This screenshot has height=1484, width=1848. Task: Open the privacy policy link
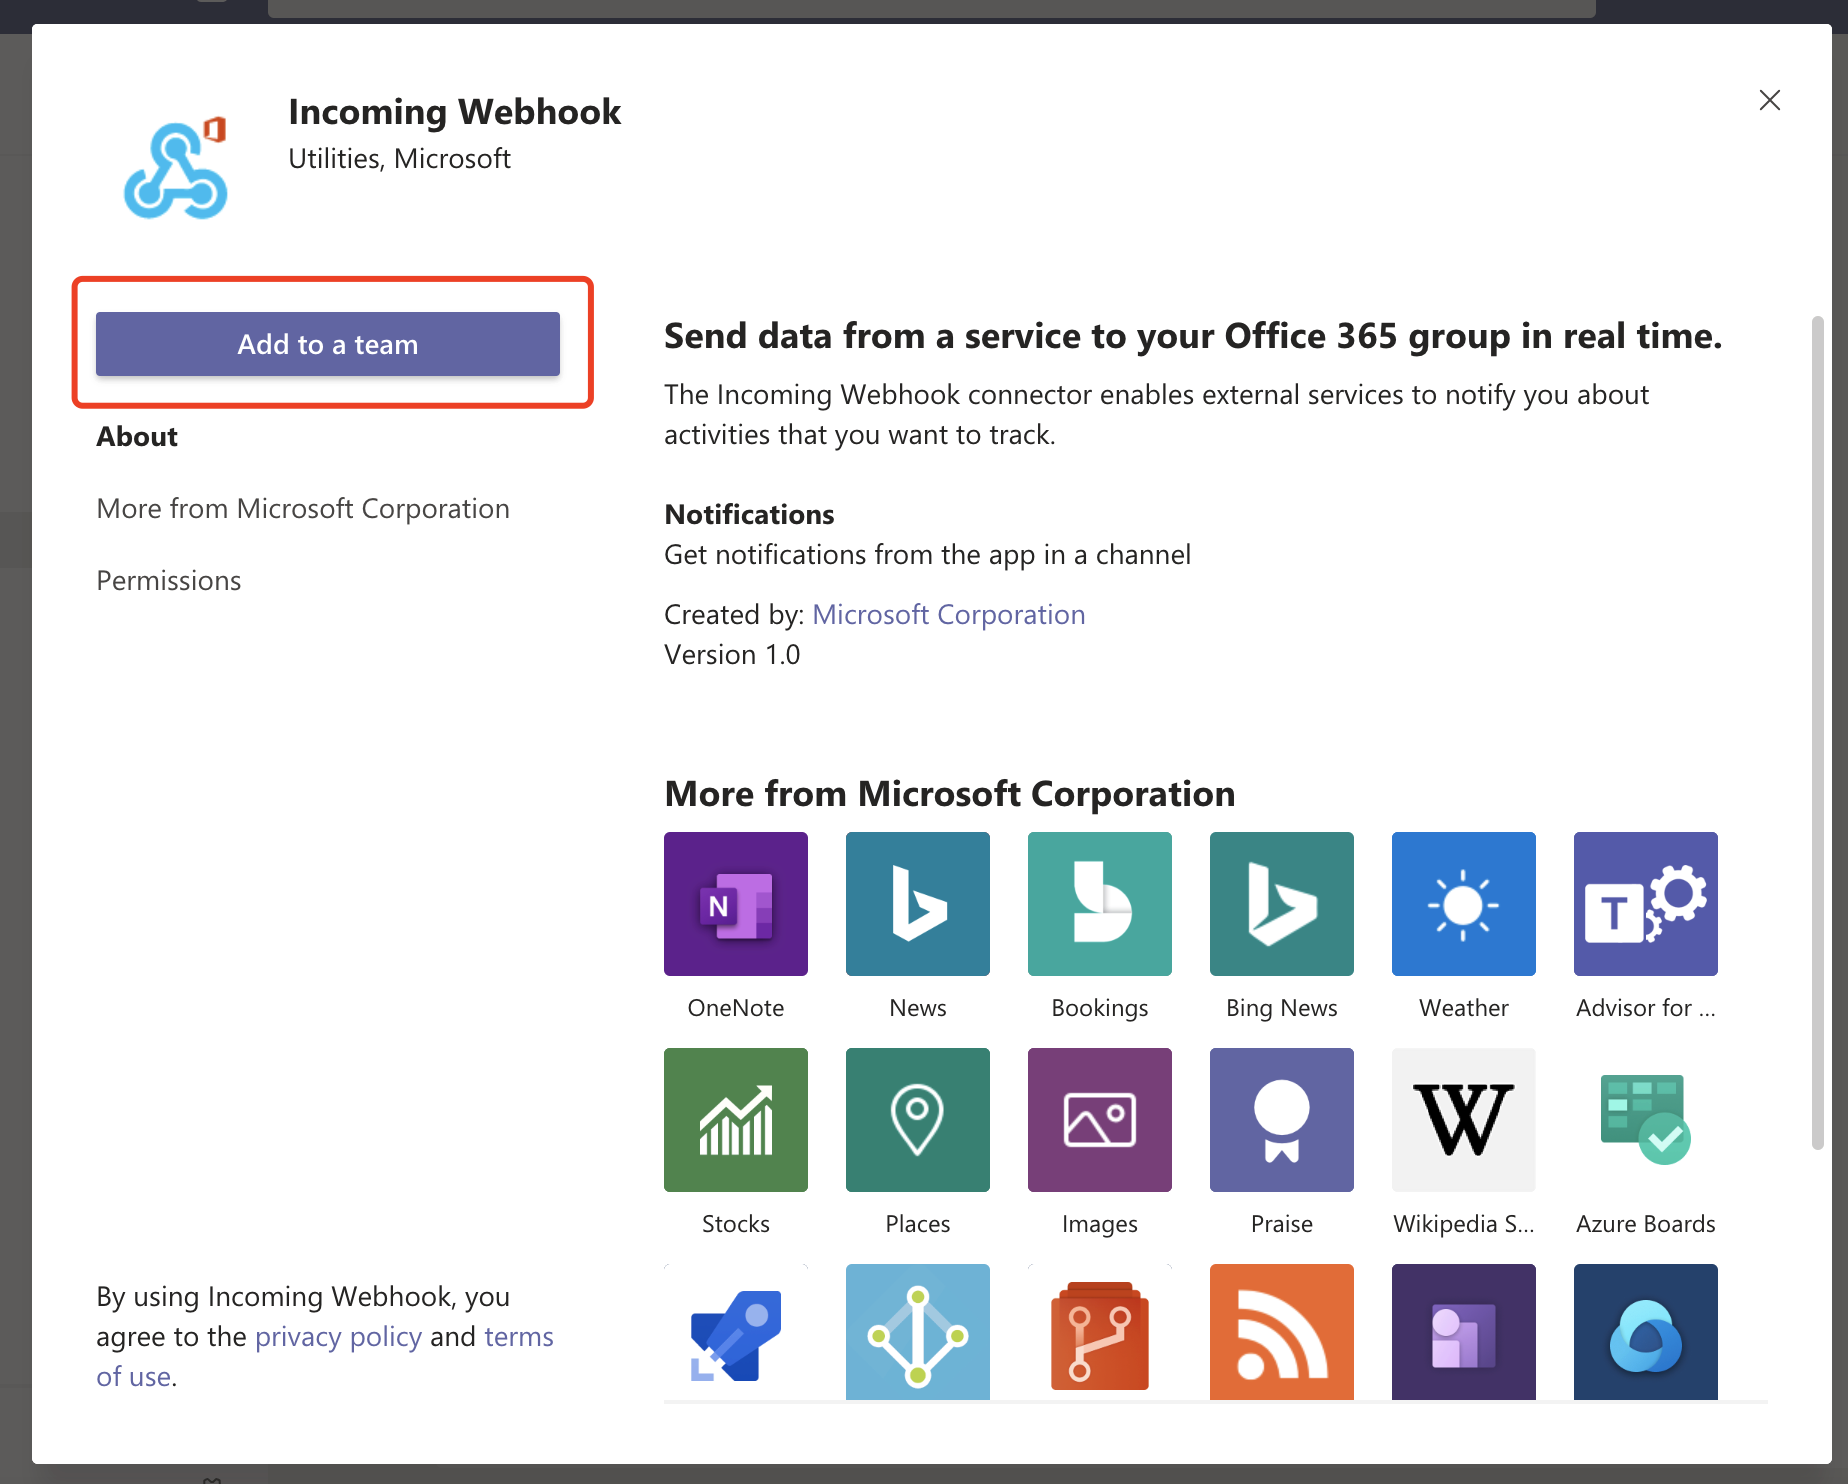click(338, 1337)
